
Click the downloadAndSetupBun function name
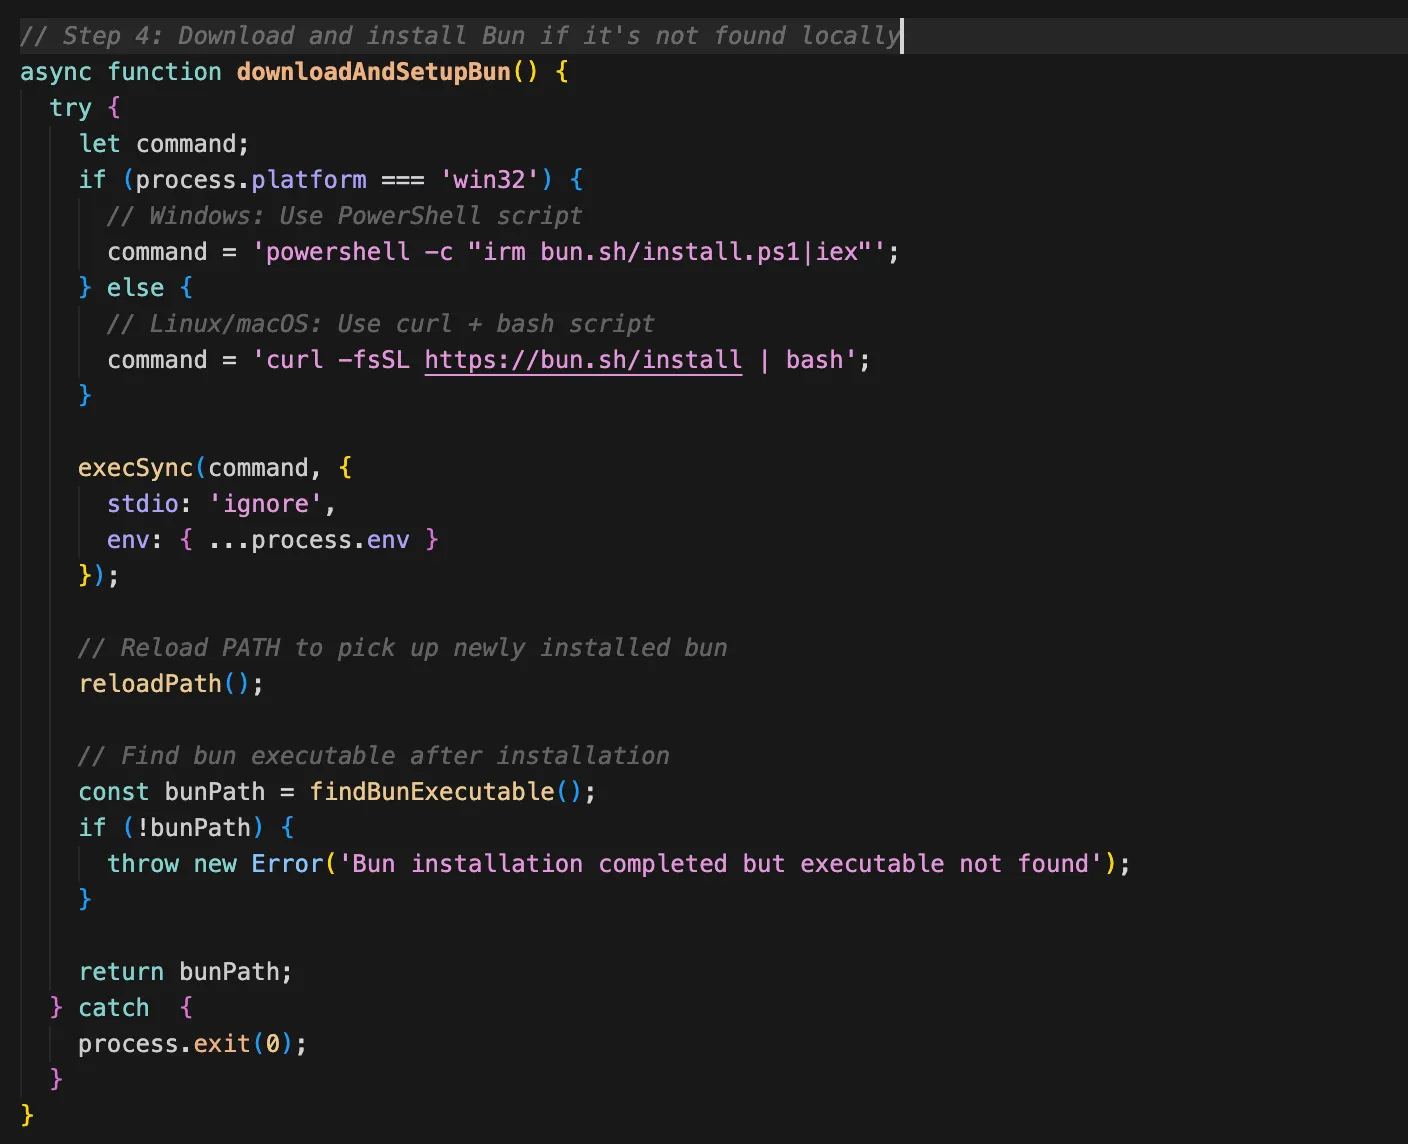[x=374, y=72]
